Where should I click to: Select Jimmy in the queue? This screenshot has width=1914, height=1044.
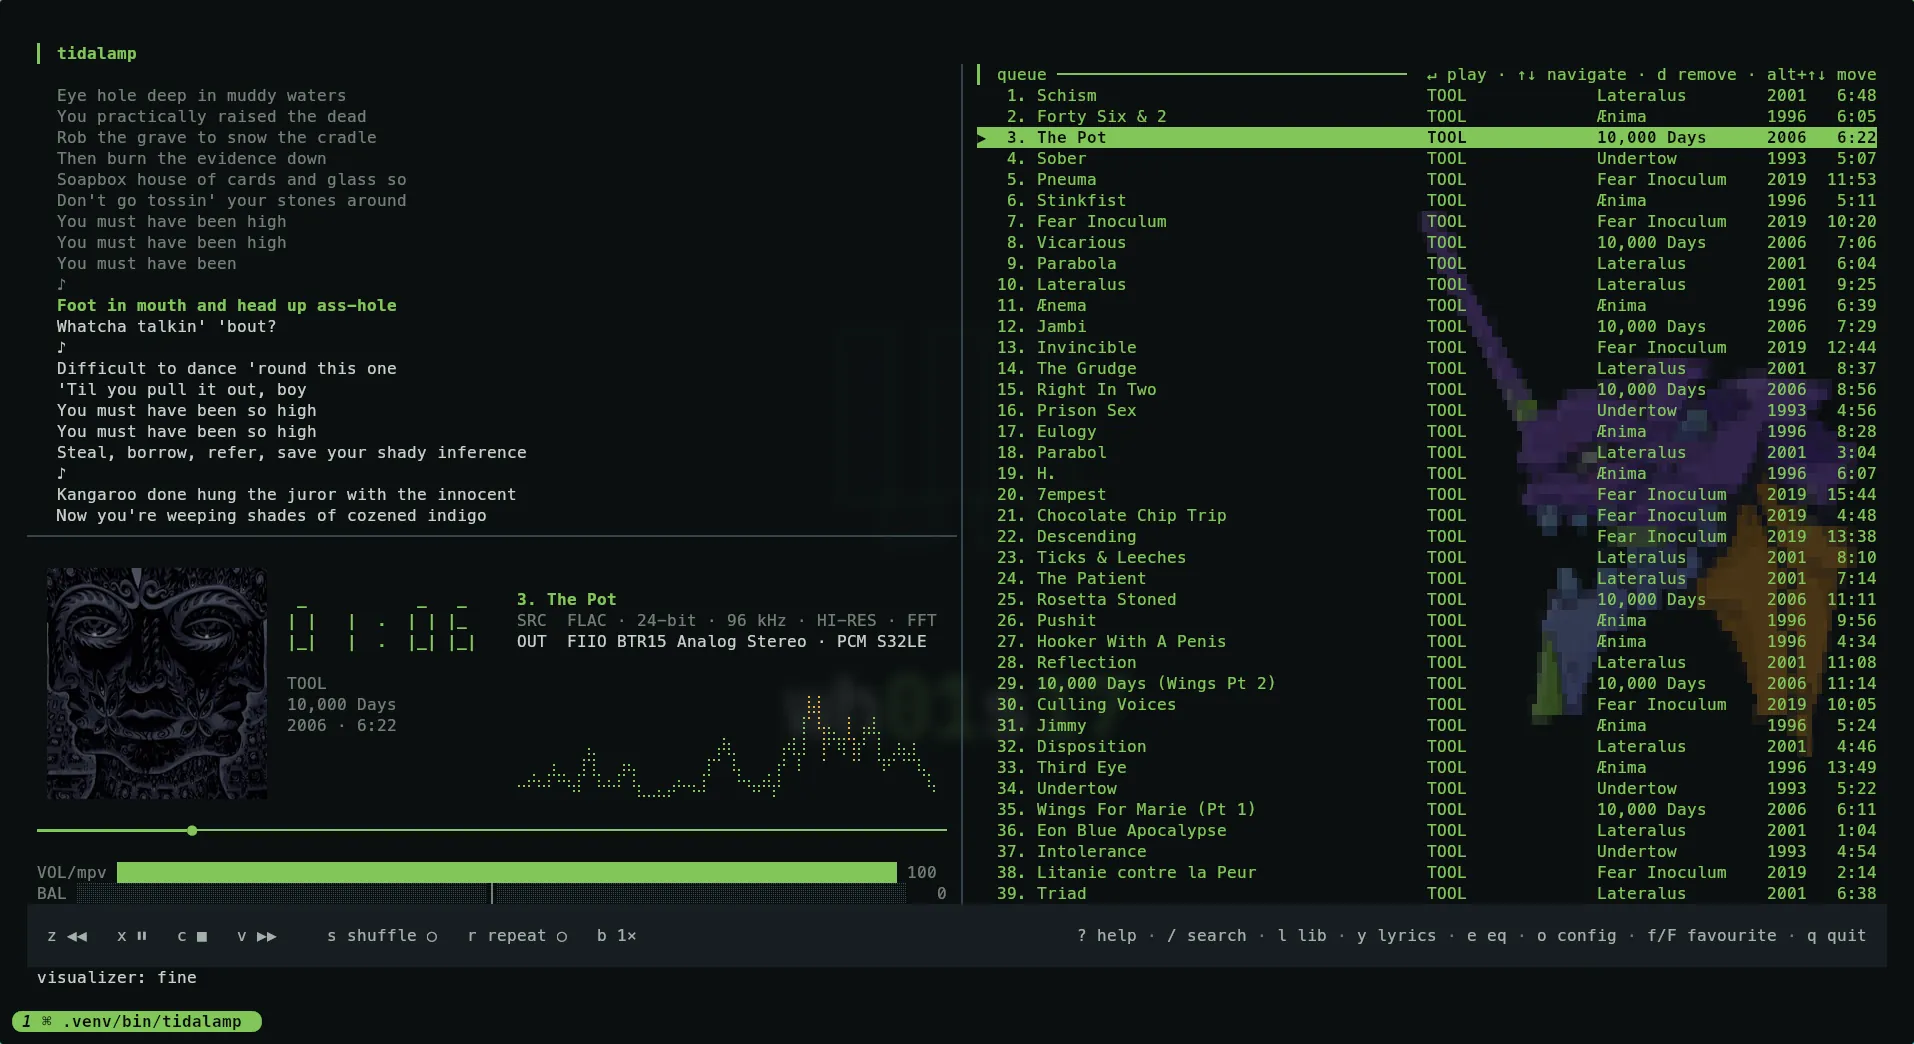(x=1427, y=726)
